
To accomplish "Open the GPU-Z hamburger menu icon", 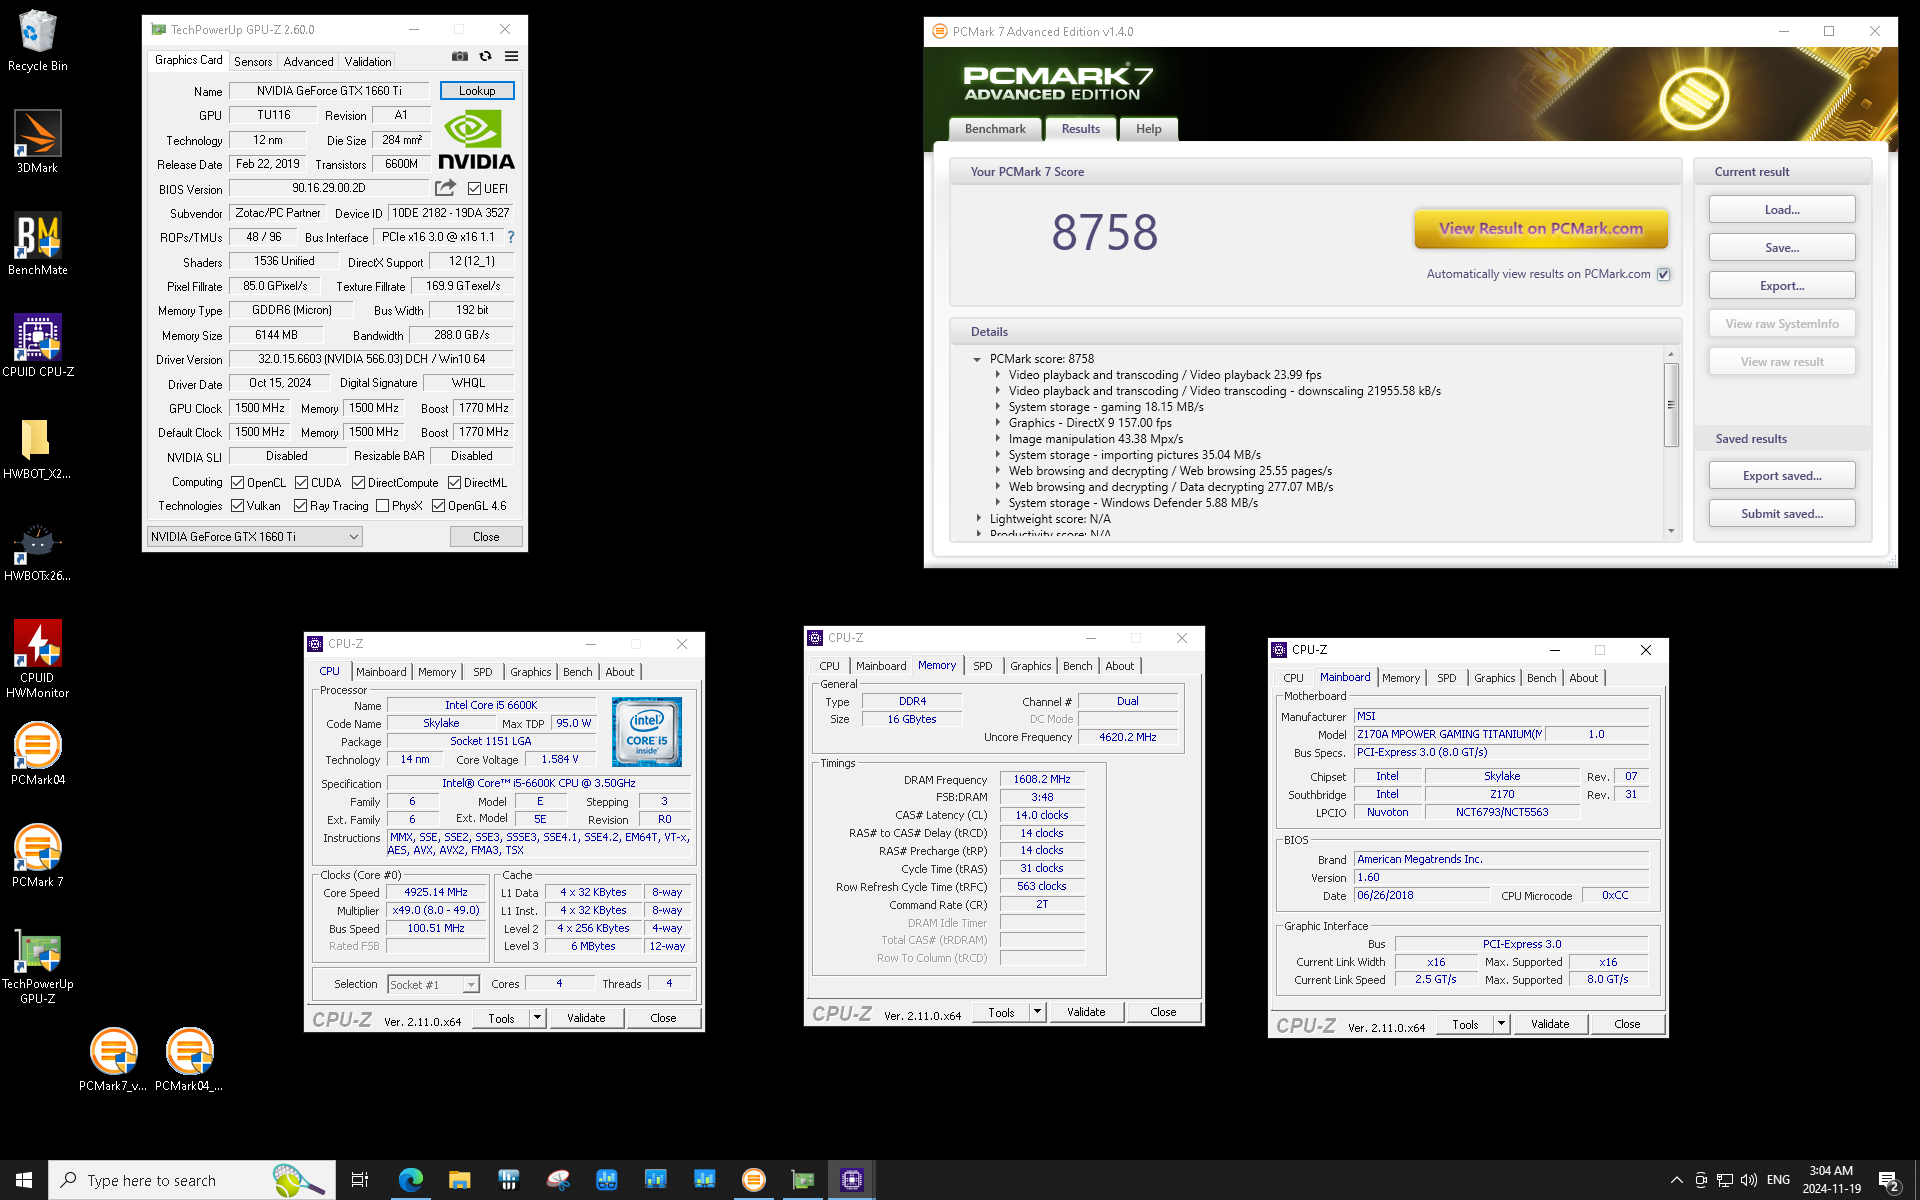I will (511, 57).
